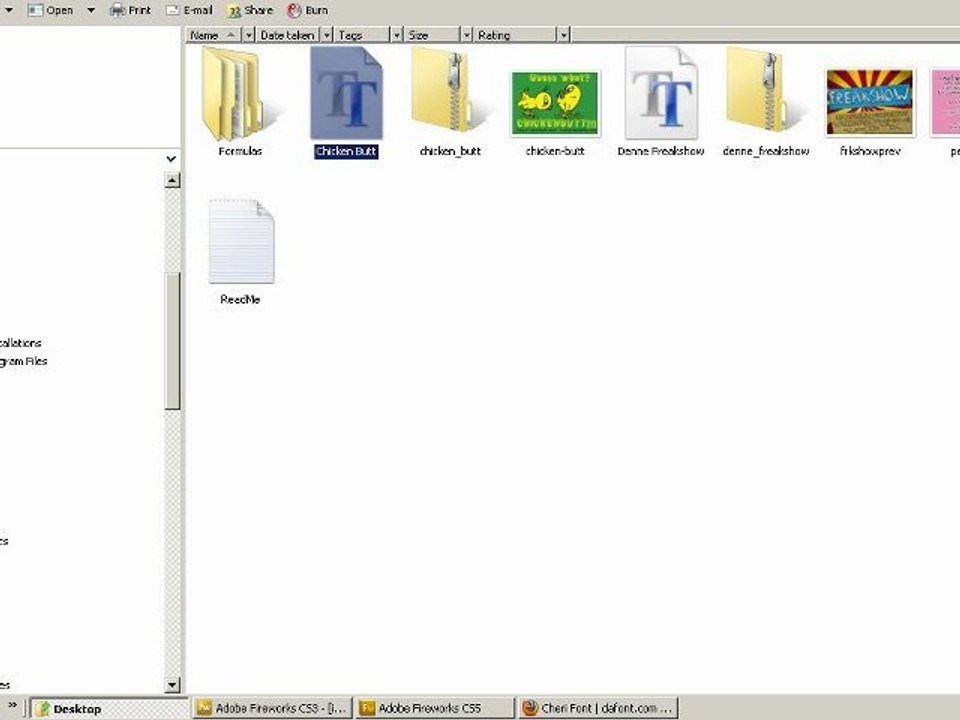The width and height of the screenshot is (960, 720).
Task: Select the cut-off pink image thumbnail
Action: (x=945, y=102)
